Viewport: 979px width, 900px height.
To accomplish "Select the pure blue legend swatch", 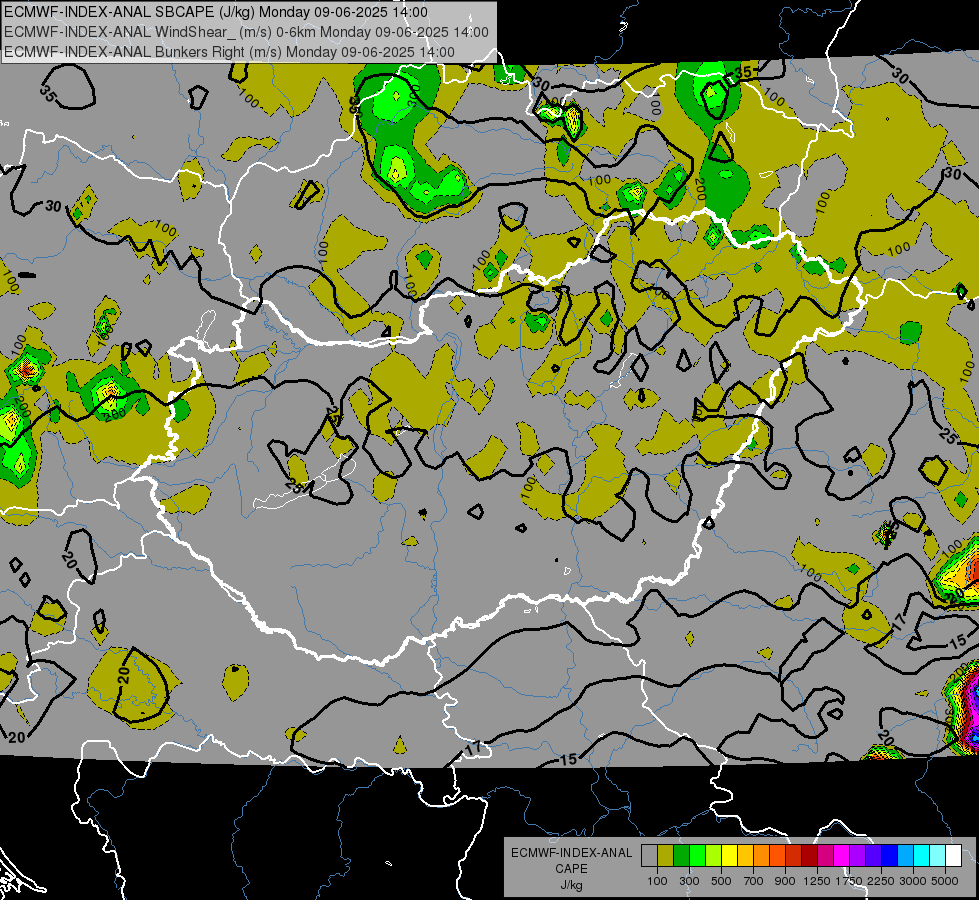I will [x=890, y=855].
